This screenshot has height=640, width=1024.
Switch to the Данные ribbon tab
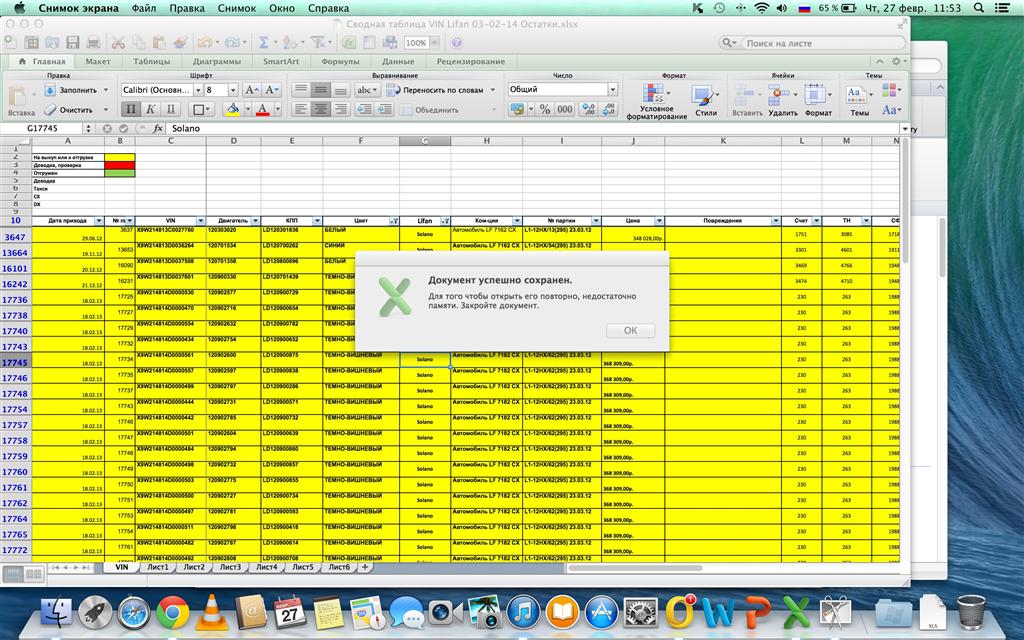pos(398,61)
